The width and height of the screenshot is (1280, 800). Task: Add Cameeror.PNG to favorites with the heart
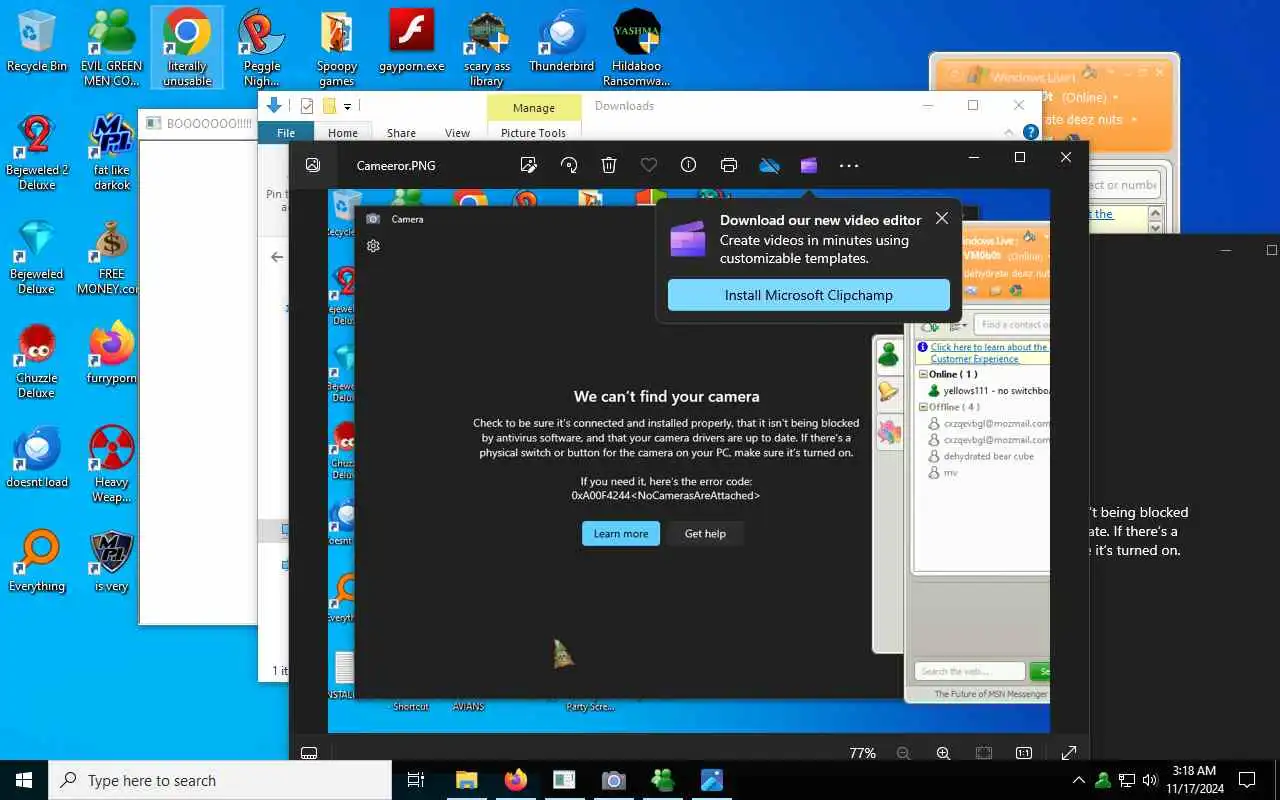click(649, 165)
